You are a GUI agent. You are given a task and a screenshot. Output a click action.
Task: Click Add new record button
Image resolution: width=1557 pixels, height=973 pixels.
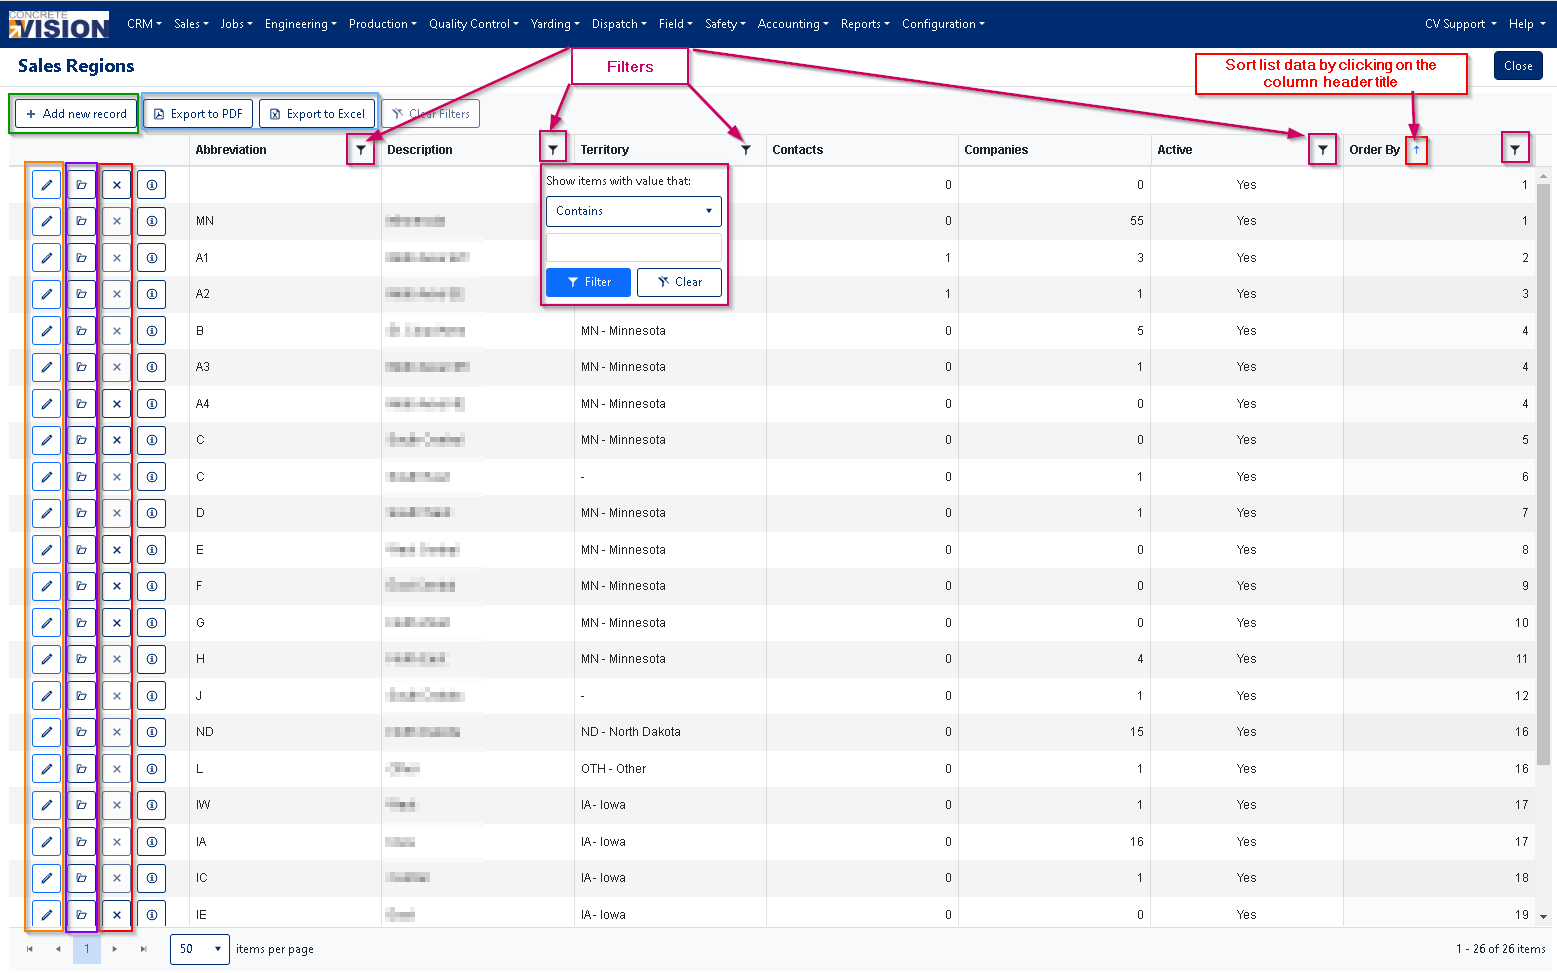pos(77,114)
